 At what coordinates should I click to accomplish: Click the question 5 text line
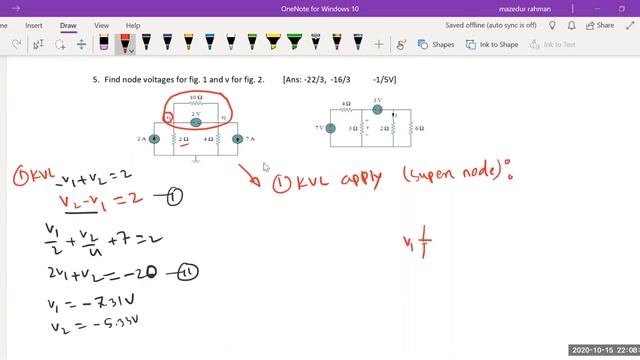[178, 80]
